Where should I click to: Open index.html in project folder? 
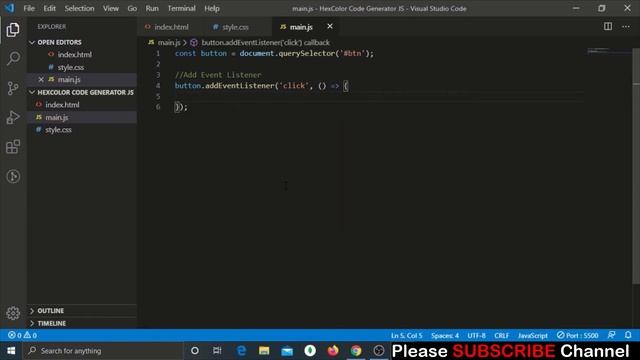82,105
